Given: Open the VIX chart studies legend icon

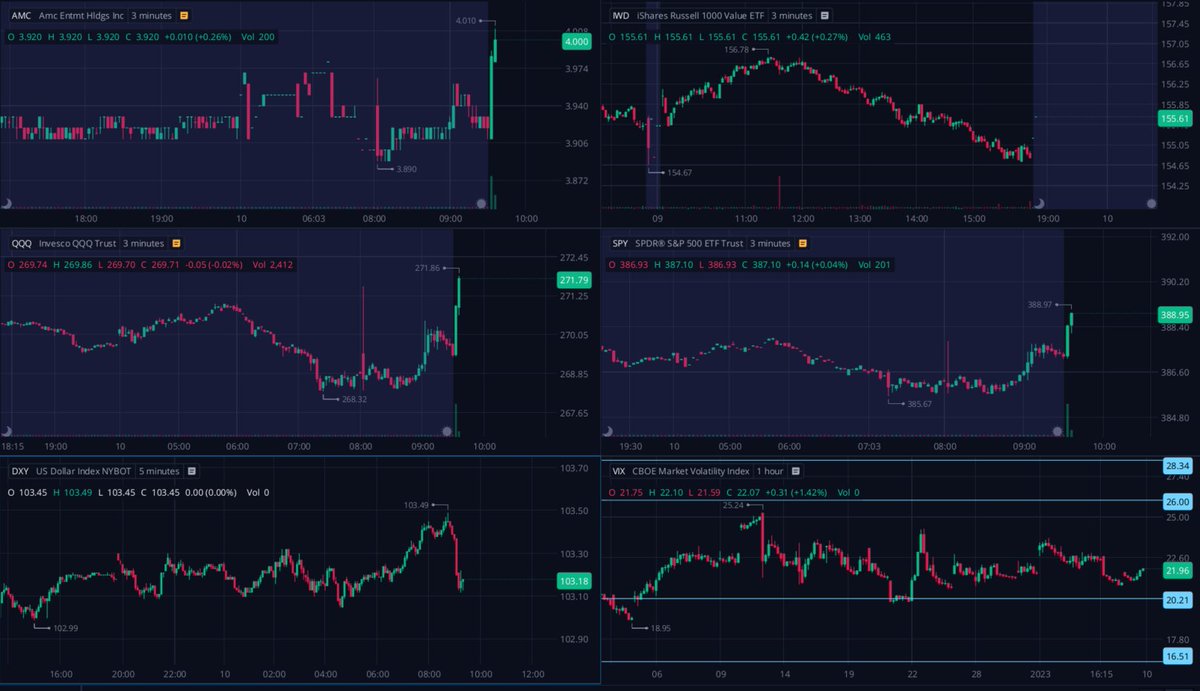Looking at the screenshot, I should (x=796, y=470).
